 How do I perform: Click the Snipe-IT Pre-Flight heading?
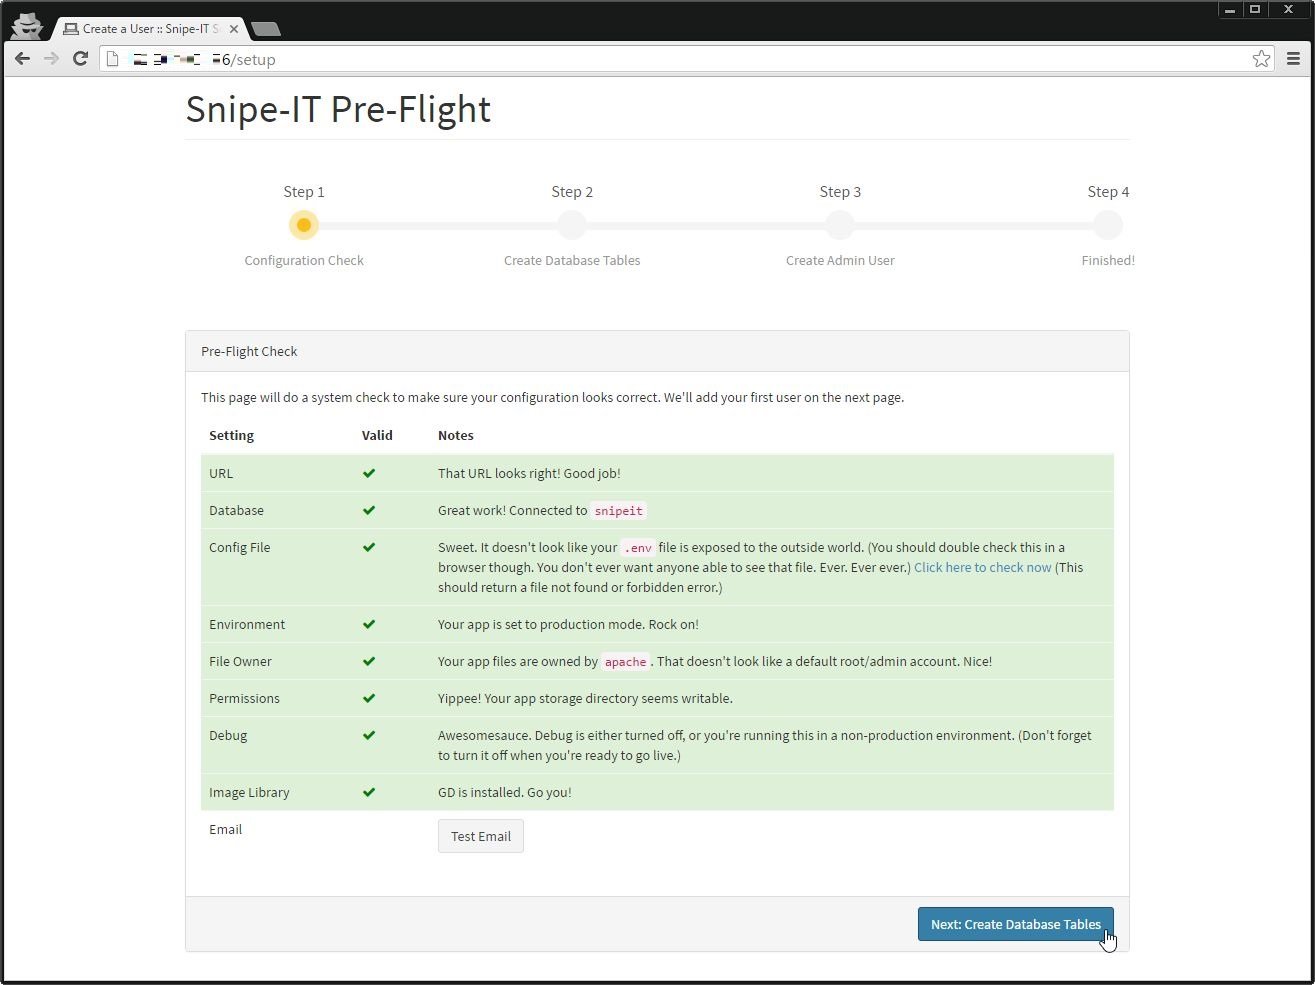pos(338,109)
